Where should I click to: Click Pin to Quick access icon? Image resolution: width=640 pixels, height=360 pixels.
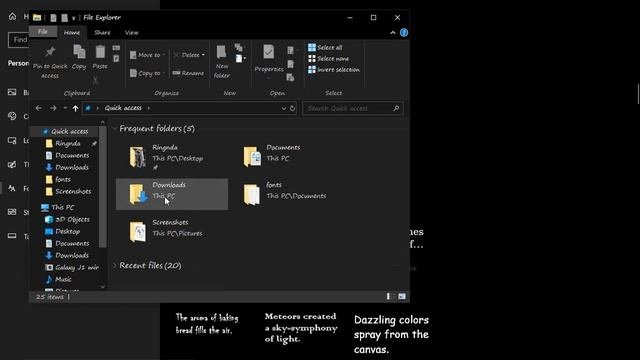point(50,52)
